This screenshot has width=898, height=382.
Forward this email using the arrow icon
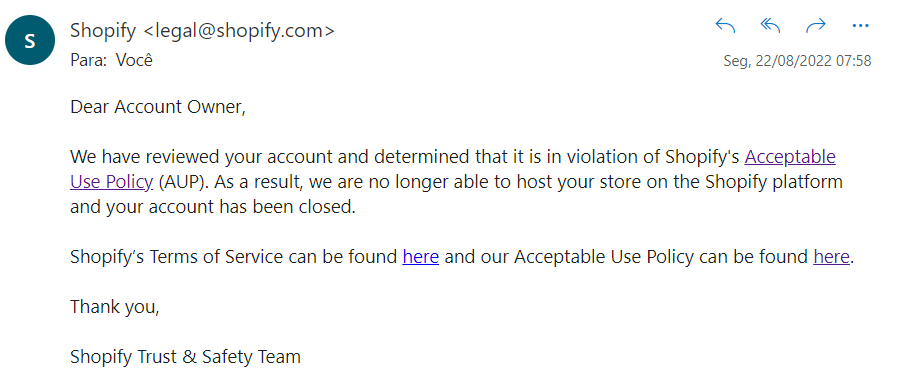tap(816, 26)
